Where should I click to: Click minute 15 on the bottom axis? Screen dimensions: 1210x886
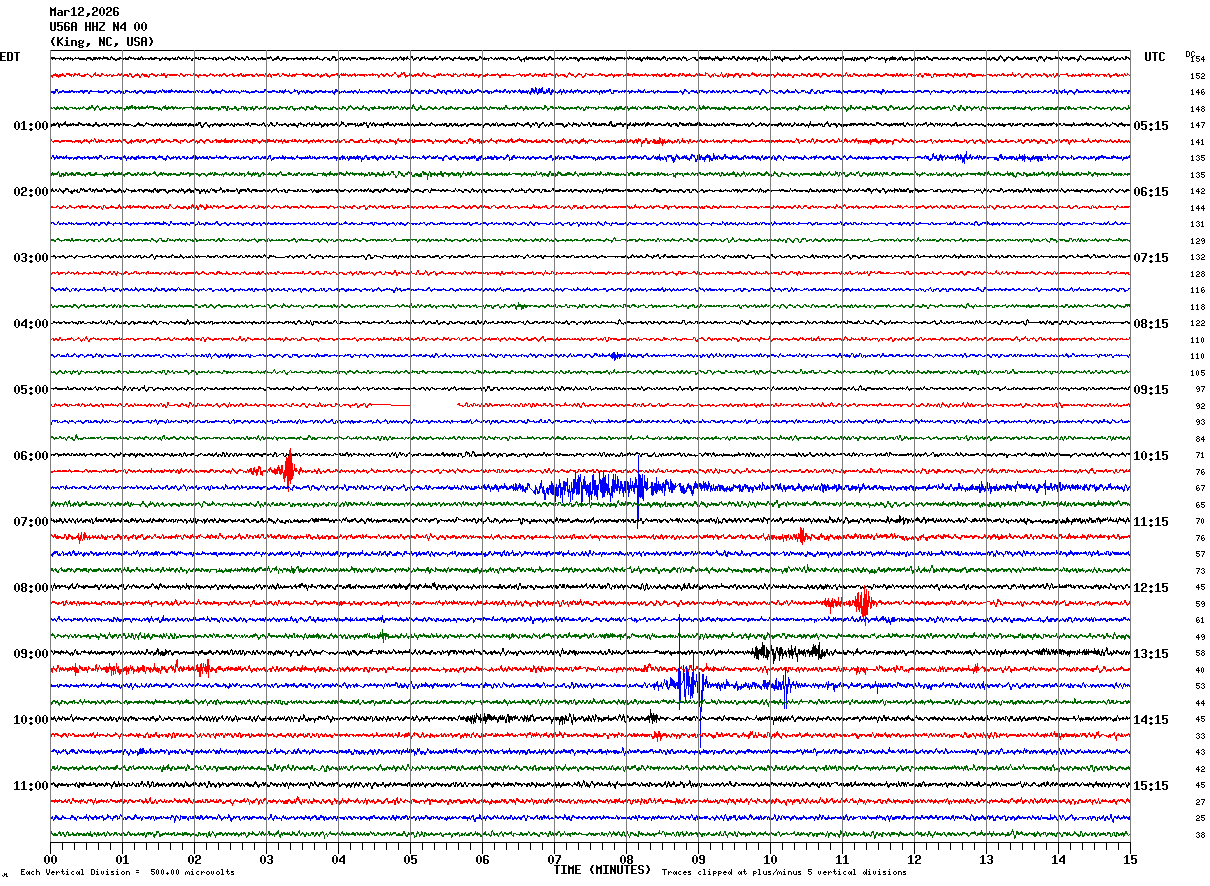pyautogui.click(x=1129, y=860)
